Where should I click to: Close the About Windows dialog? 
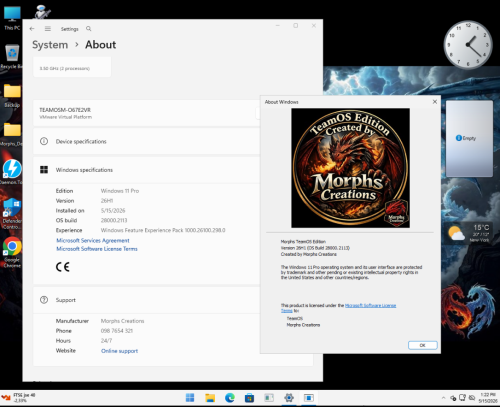point(435,102)
